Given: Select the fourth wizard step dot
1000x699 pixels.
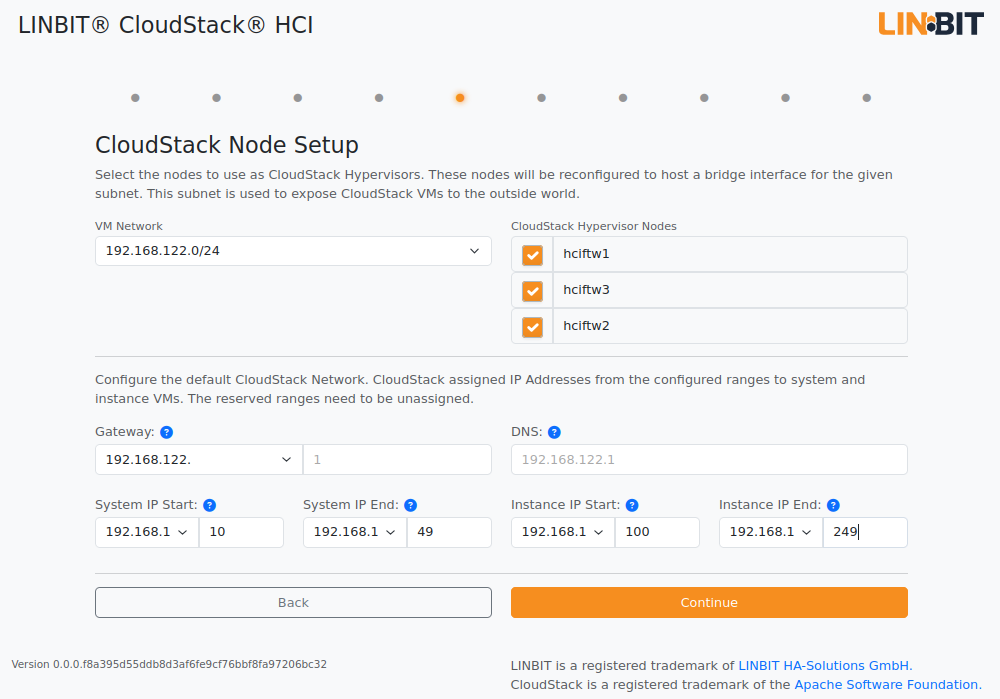Looking at the screenshot, I should (x=379, y=98).
